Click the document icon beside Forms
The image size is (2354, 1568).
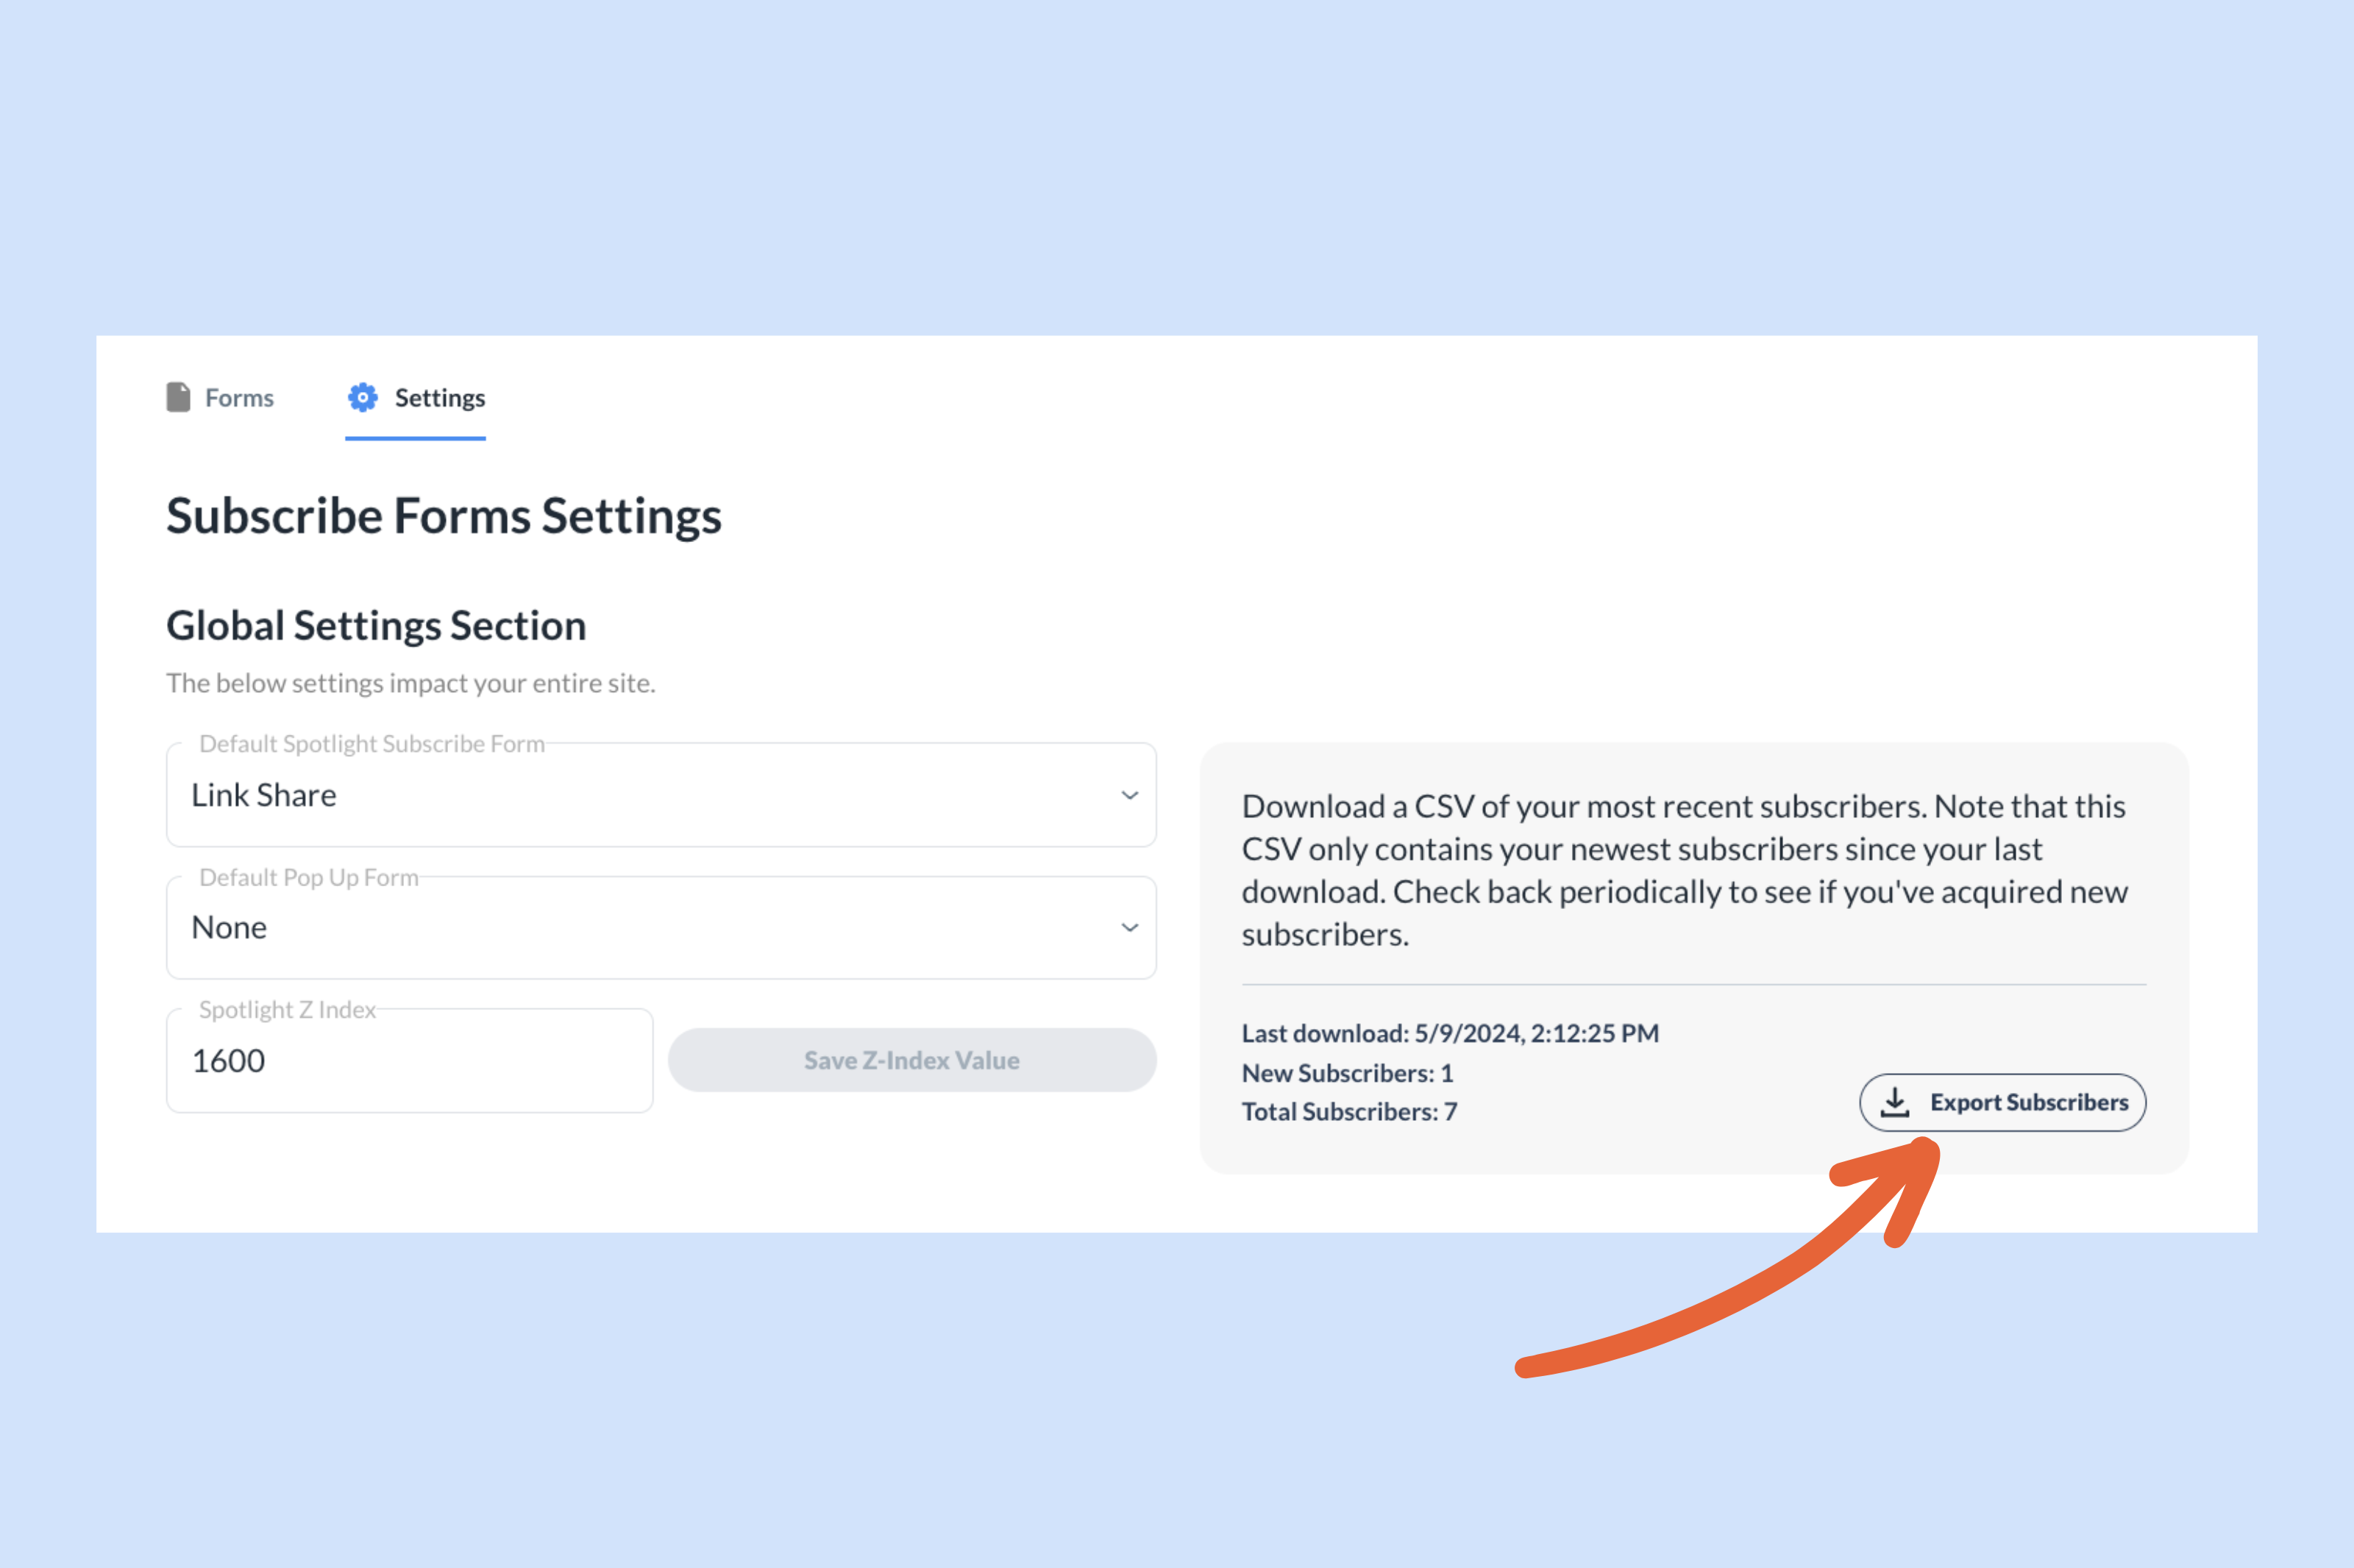[177, 397]
